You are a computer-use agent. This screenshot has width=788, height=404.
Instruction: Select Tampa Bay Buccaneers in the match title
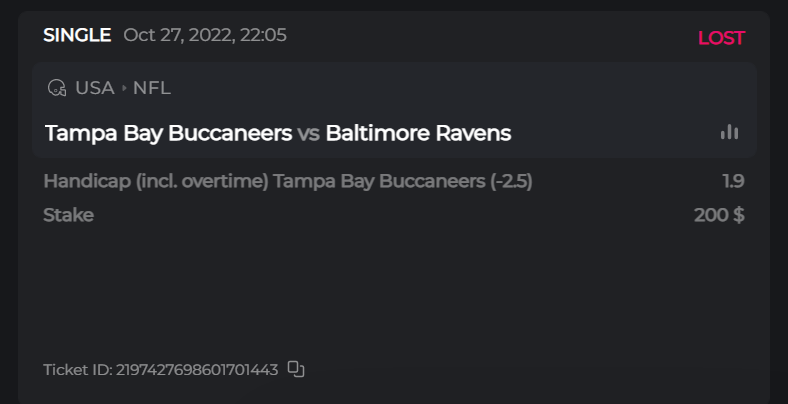[x=168, y=133]
